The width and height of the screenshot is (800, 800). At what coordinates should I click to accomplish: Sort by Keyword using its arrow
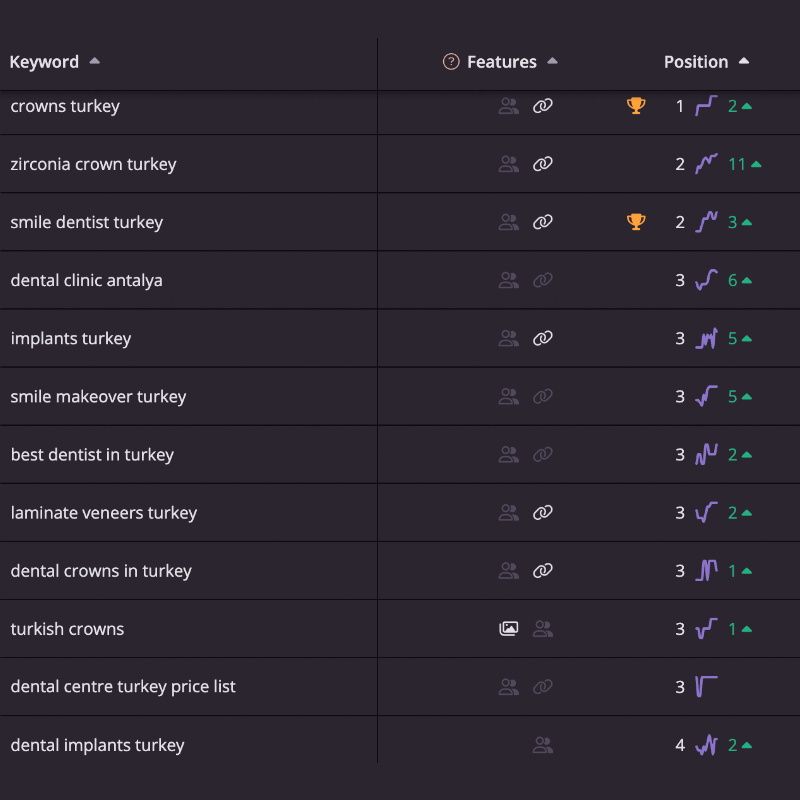[x=94, y=61]
